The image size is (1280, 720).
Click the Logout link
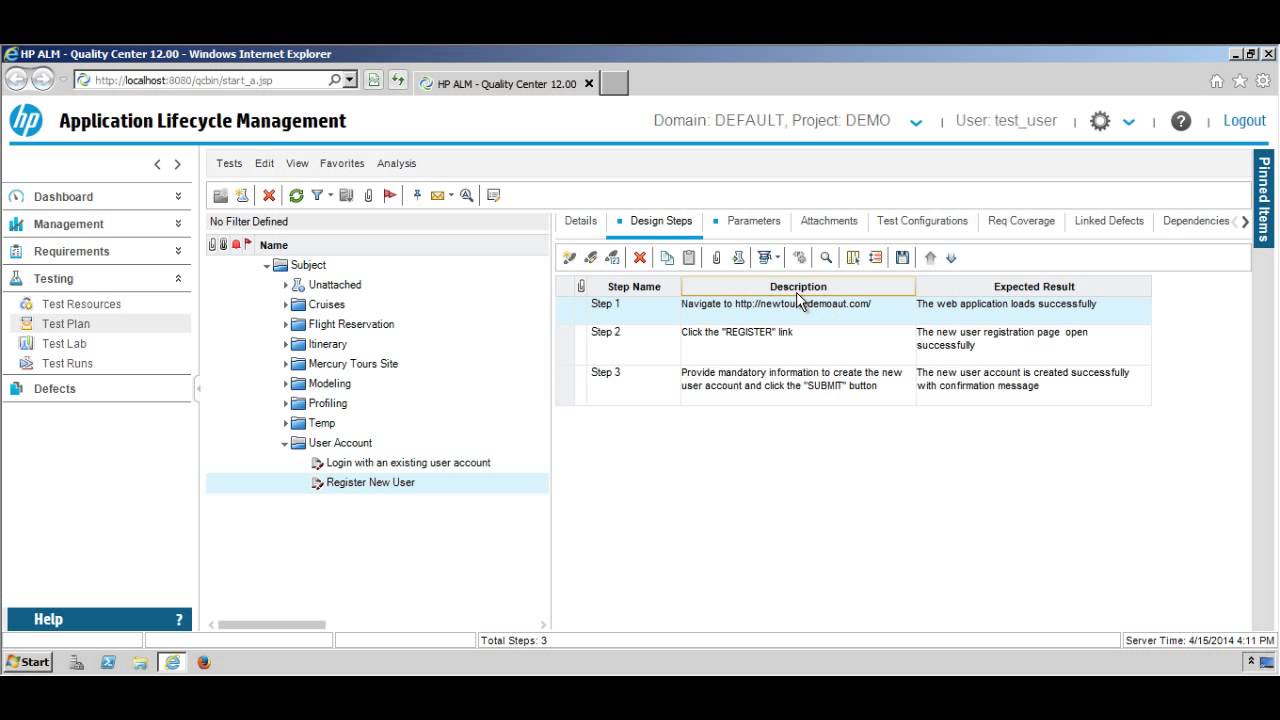[1244, 120]
